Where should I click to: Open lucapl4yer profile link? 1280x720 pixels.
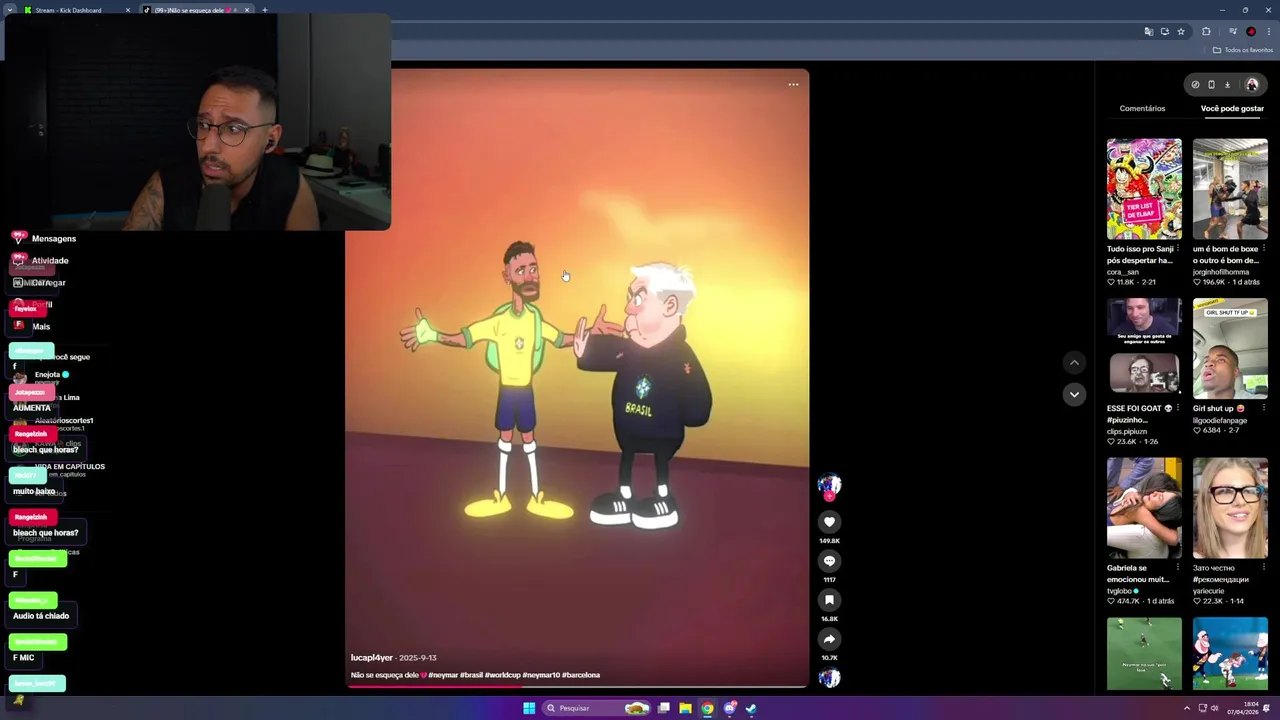pyautogui.click(x=372, y=658)
